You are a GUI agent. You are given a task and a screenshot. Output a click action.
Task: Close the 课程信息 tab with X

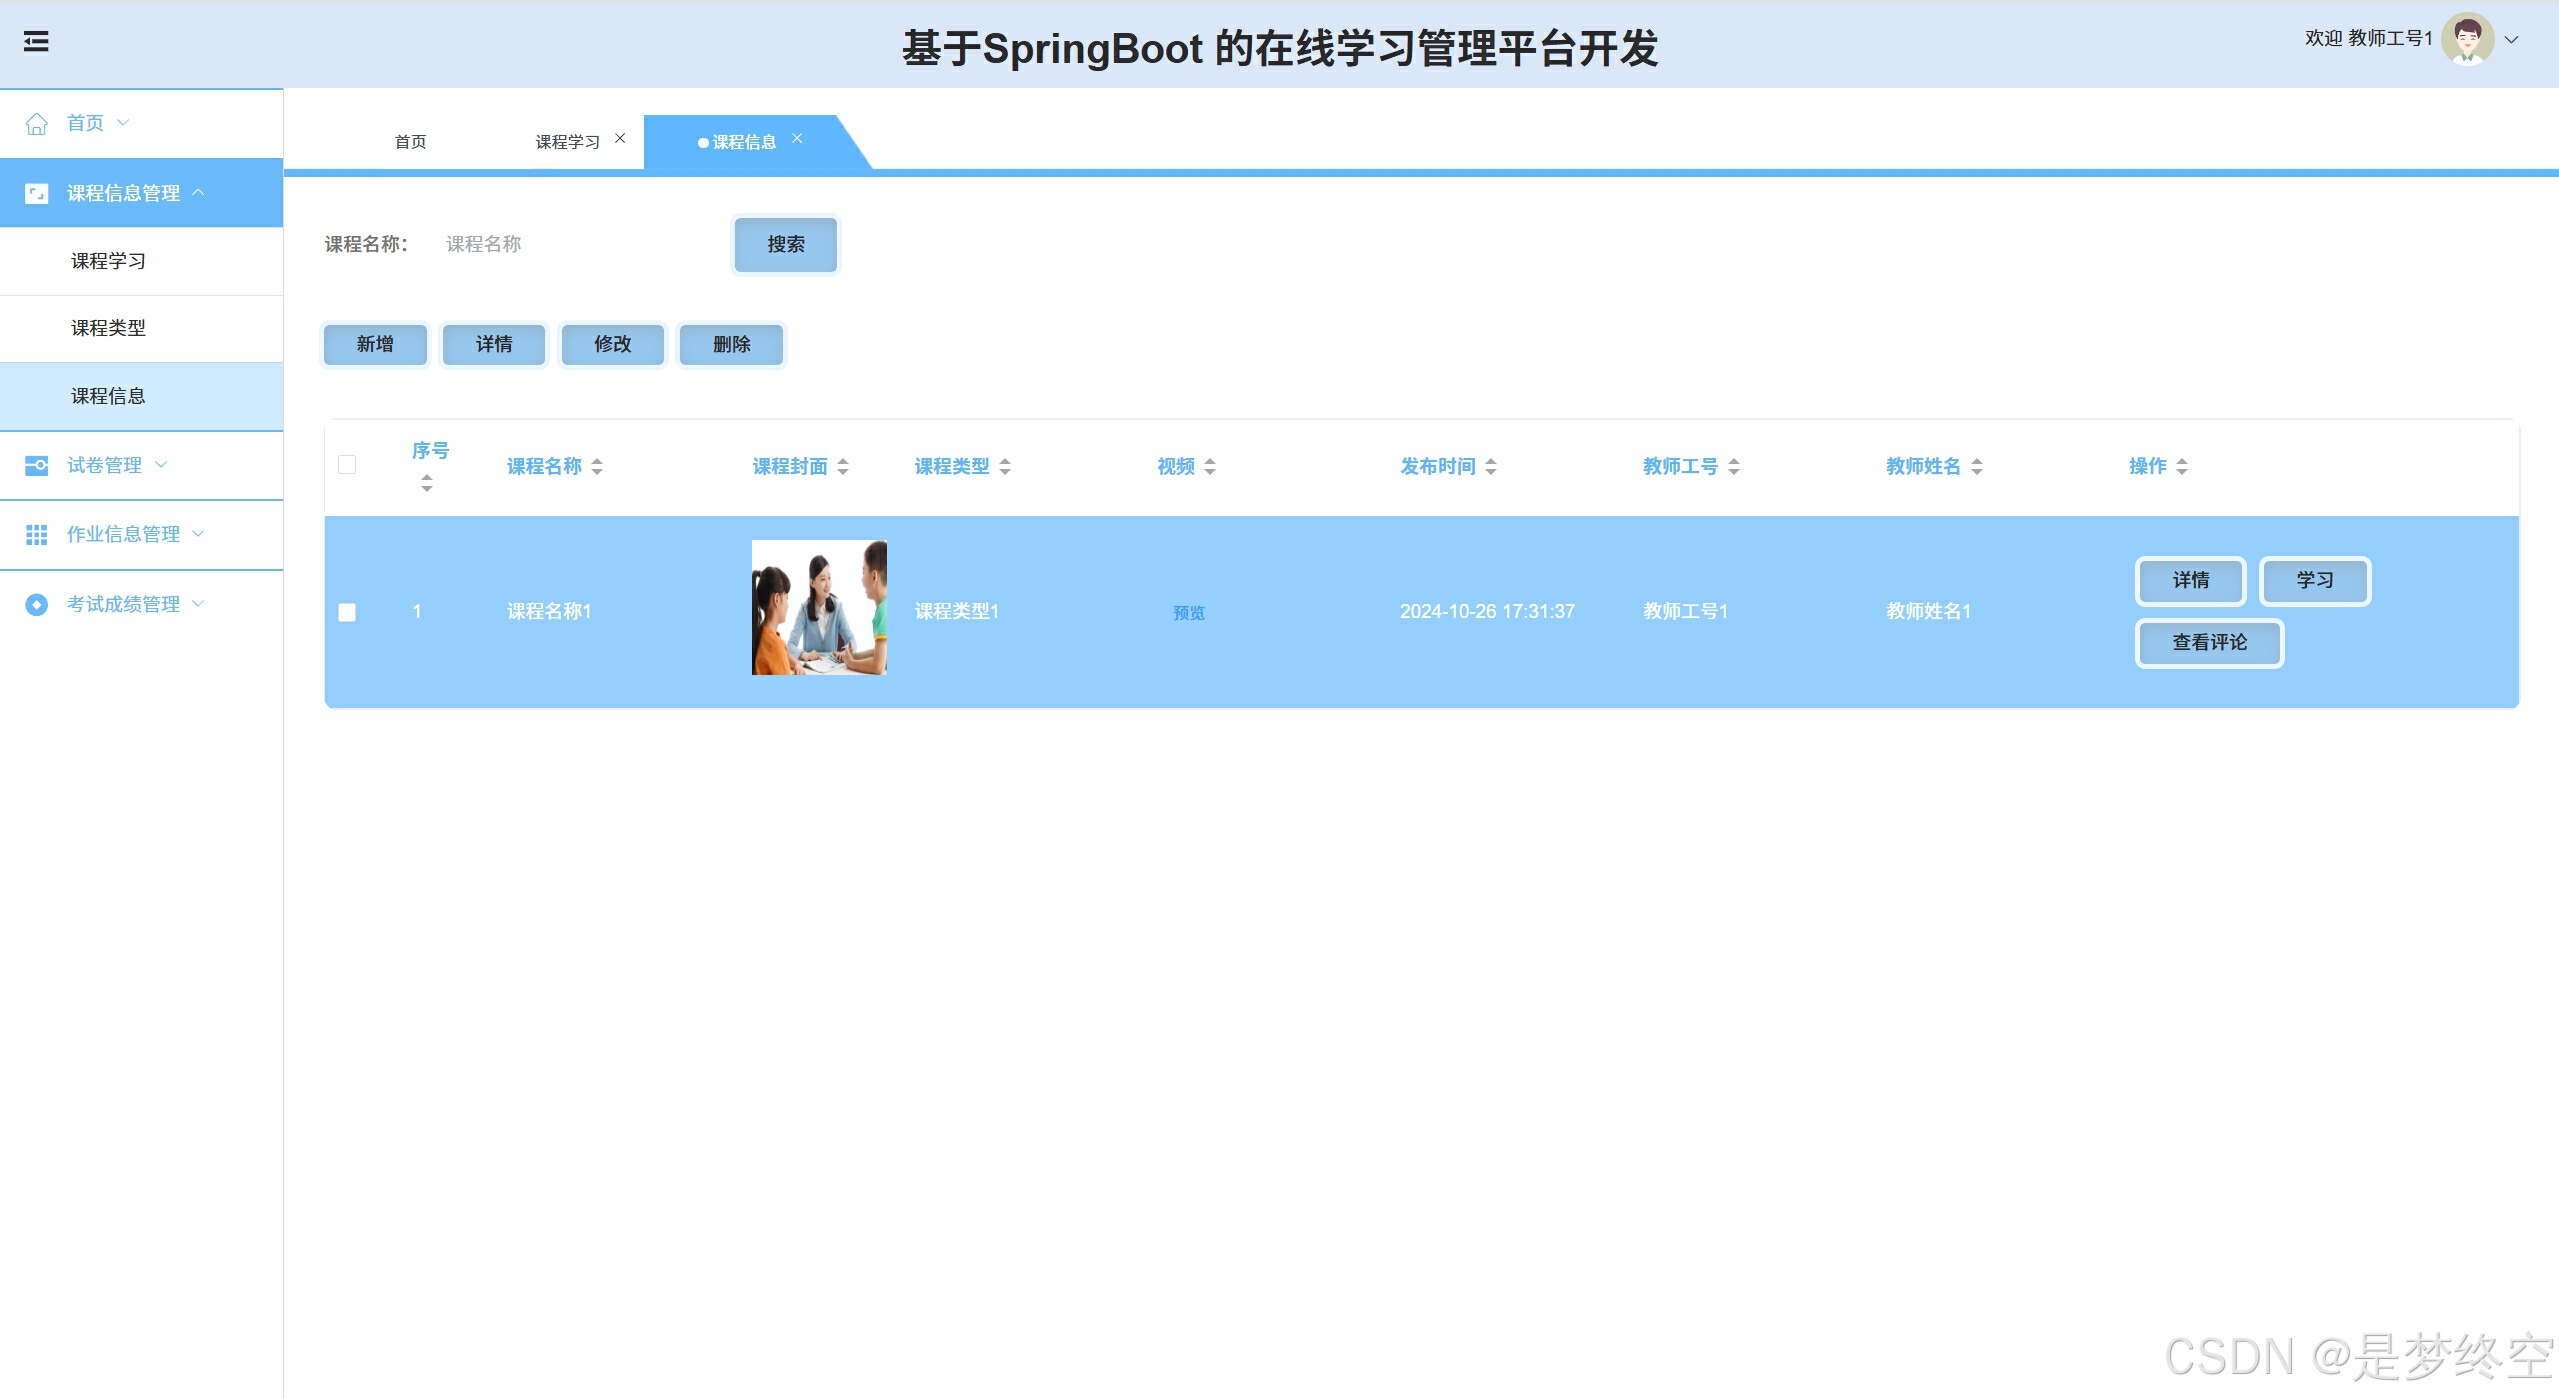[x=797, y=138]
